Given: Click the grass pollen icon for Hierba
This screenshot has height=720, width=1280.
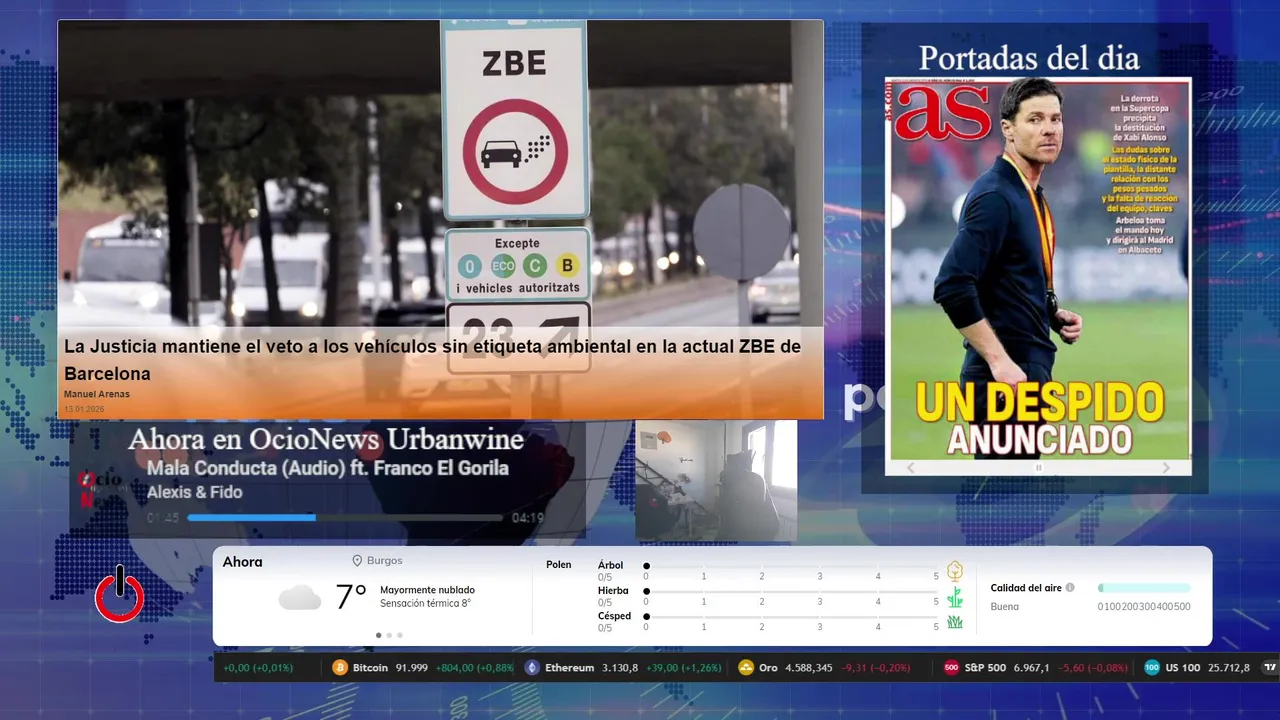Looking at the screenshot, I should (x=955, y=597).
